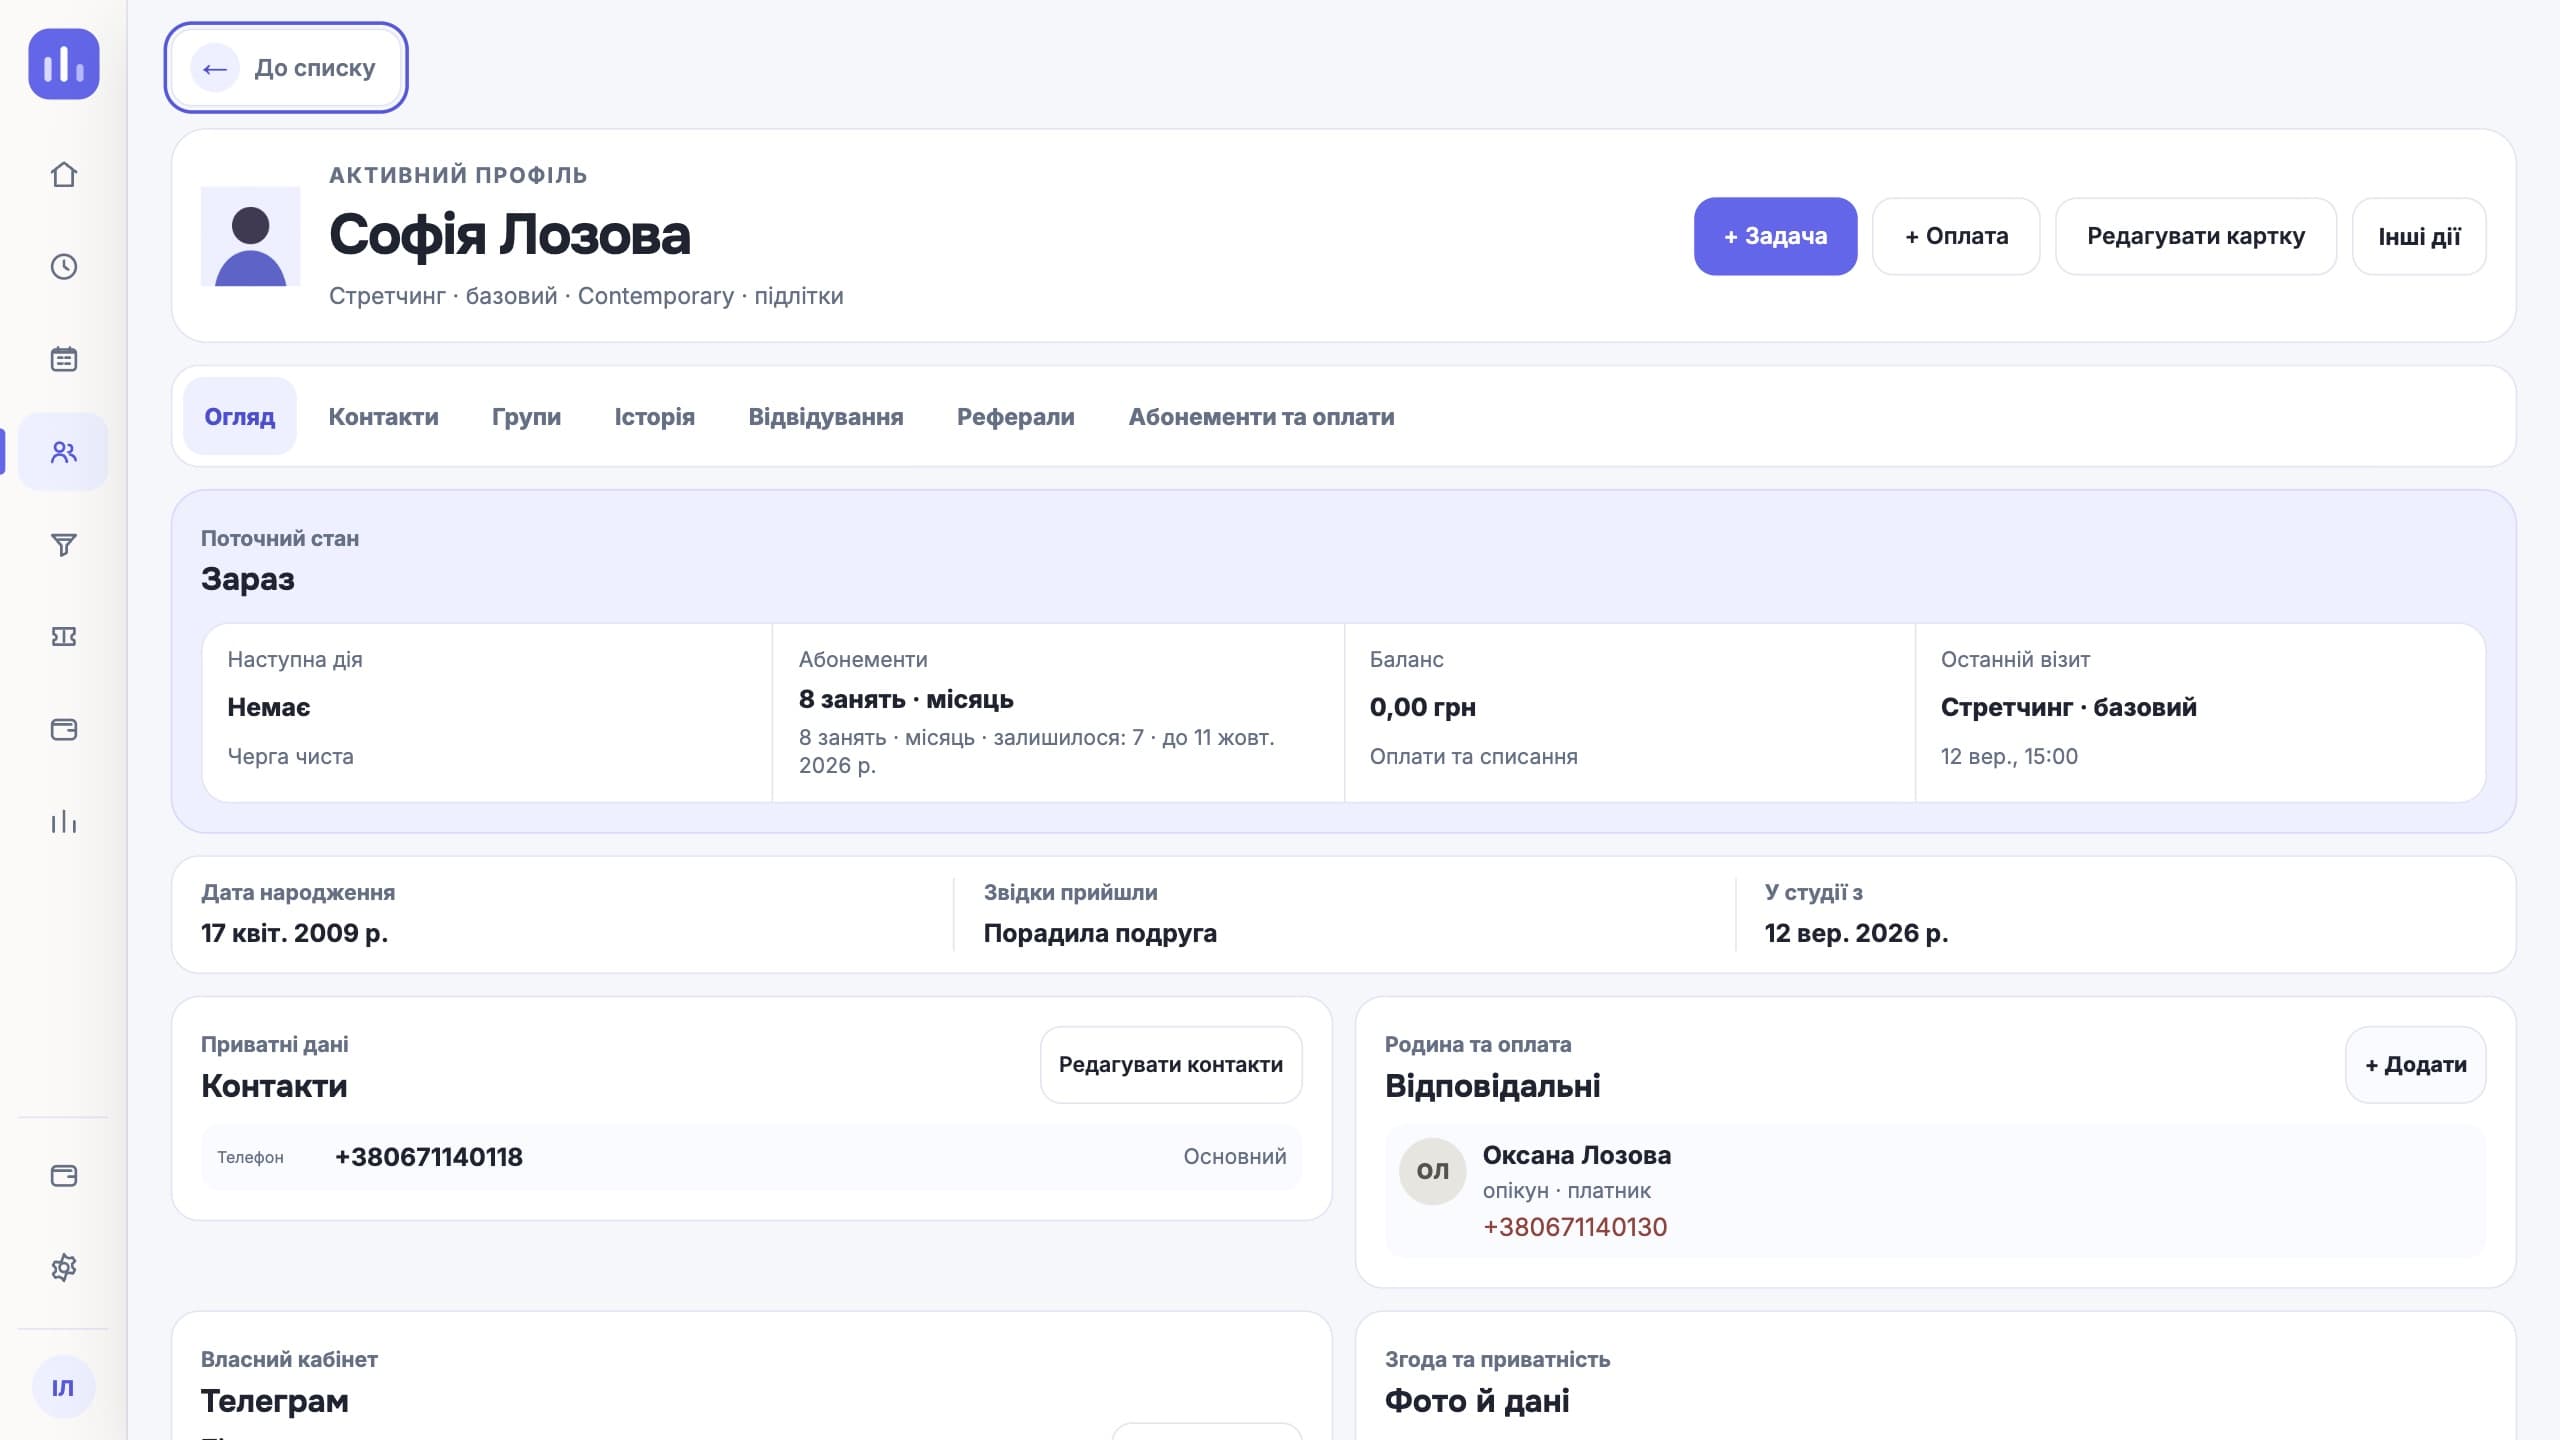The image size is (2560, 1440).
Task: Click Редагувати картку button
Action: coord(2196,236)
